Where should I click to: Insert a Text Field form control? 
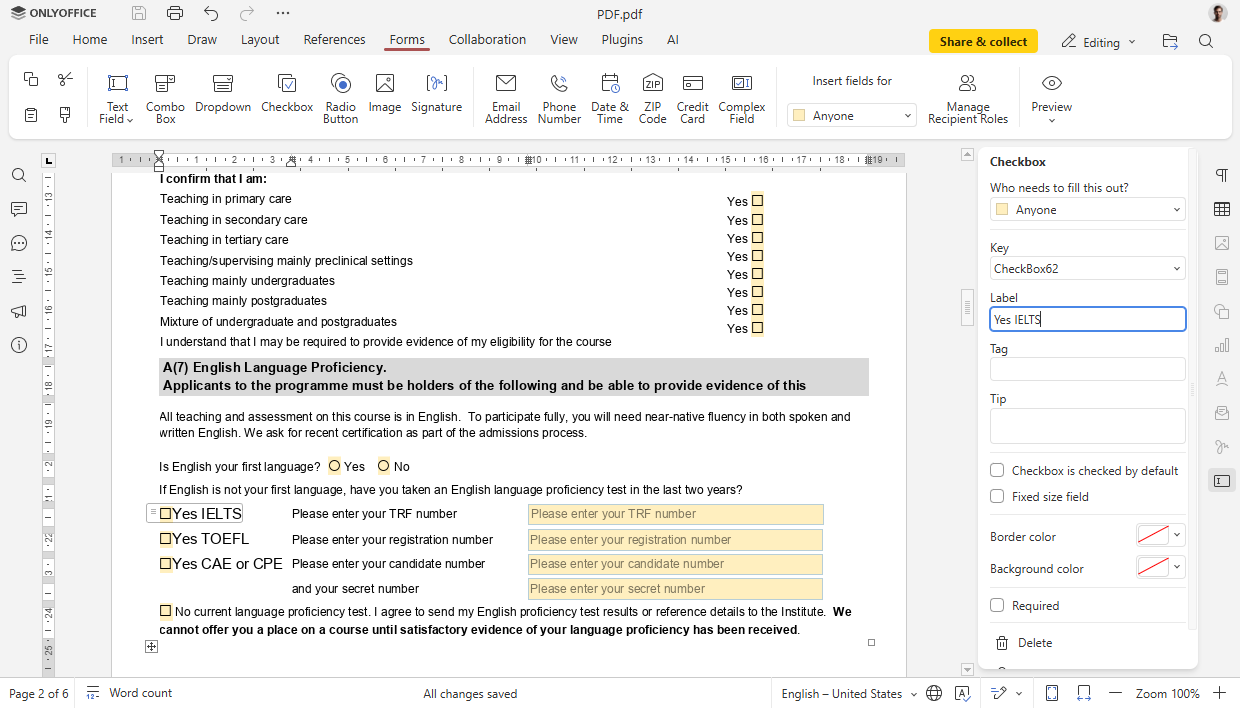(x=116, y=95)
